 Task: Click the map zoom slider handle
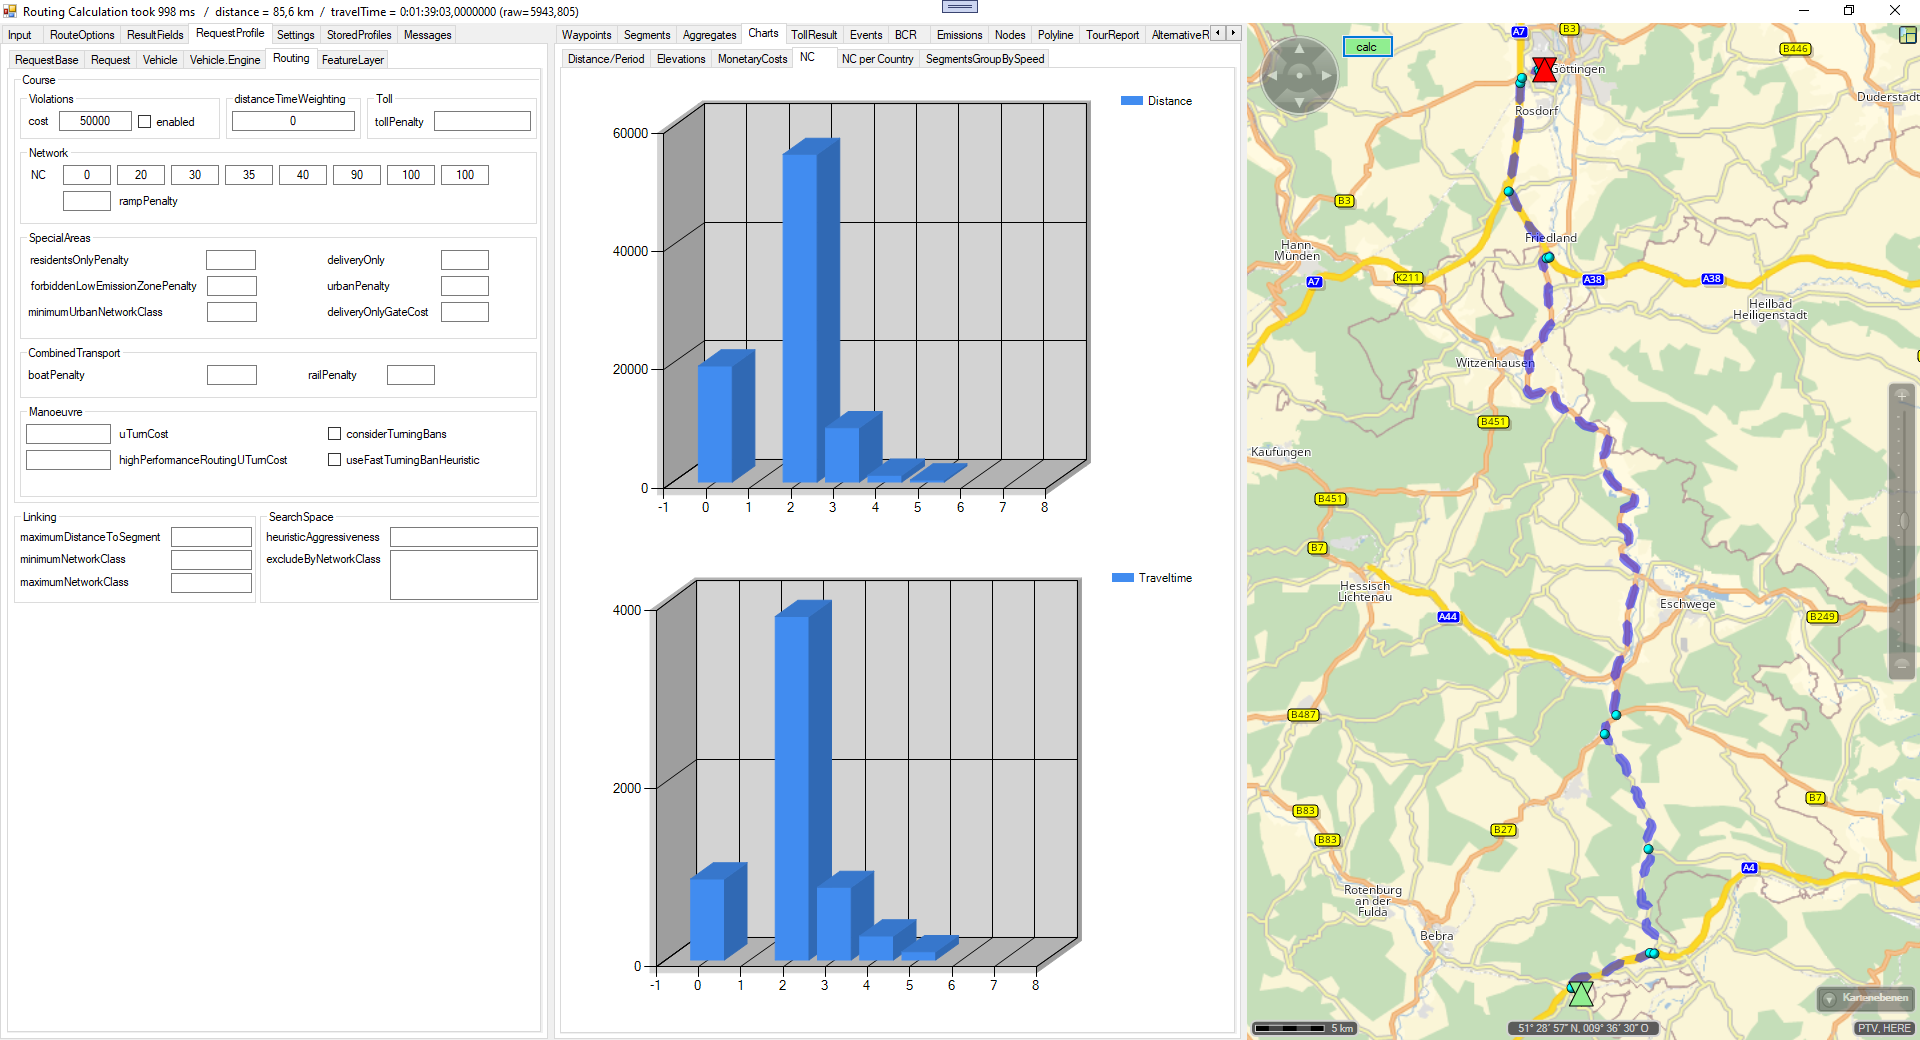(1902, 521)
